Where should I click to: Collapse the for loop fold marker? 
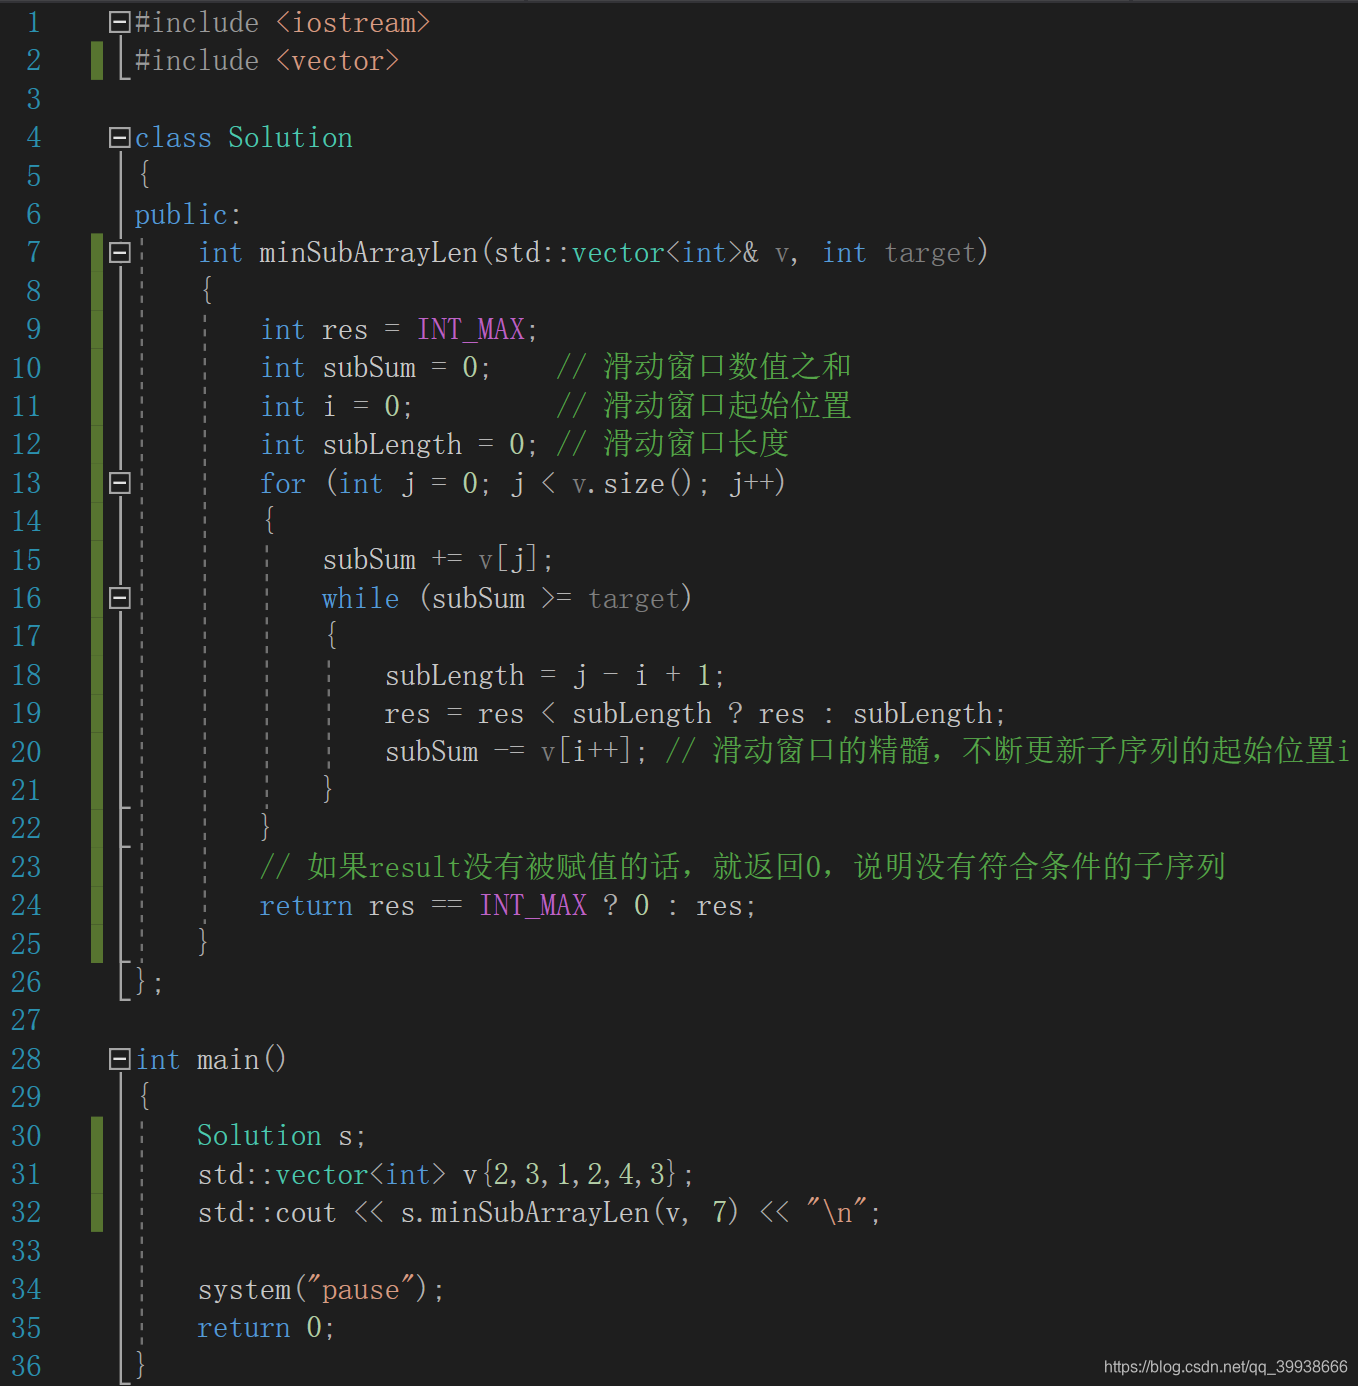120,483
